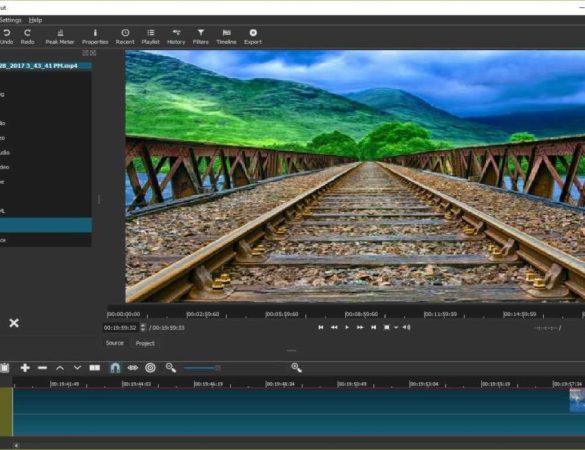Screen dimensions: 585x450
Task: Click the Overwrite down-chevron timeline icon
Action: (77, 368)
